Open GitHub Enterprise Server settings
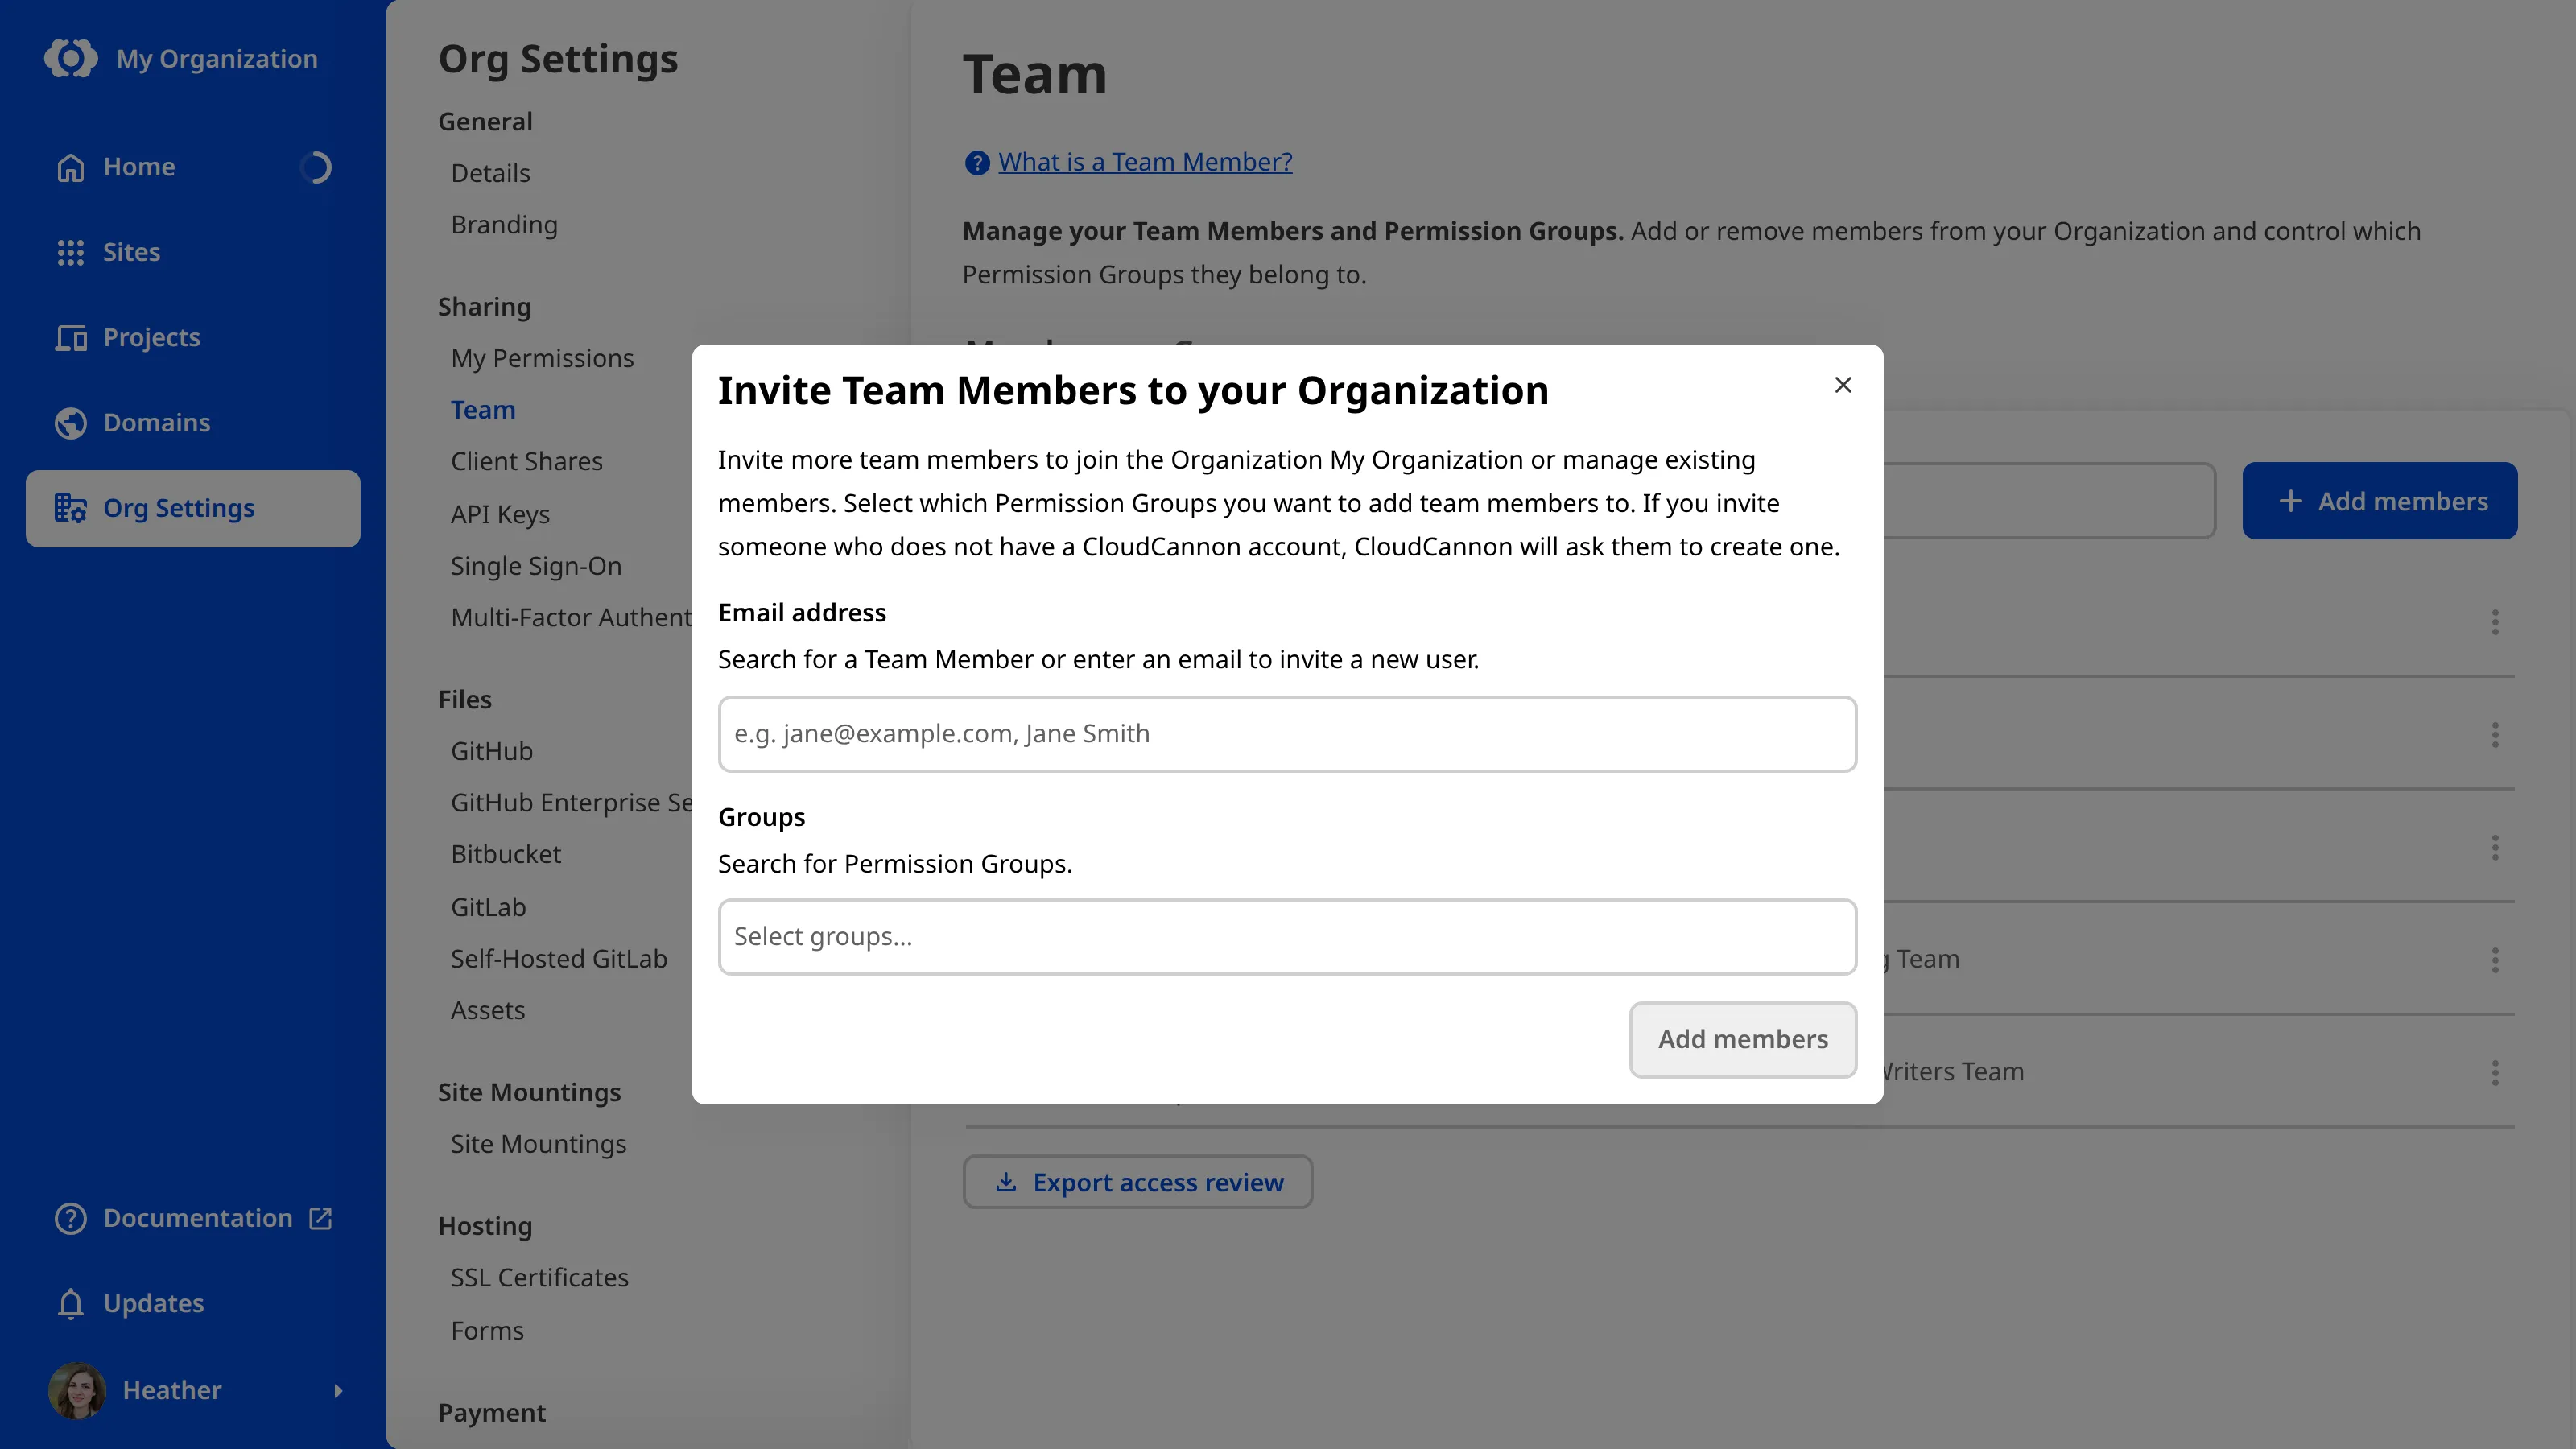This screenshot has height=1449, width=2576. (x=571, y=803)
